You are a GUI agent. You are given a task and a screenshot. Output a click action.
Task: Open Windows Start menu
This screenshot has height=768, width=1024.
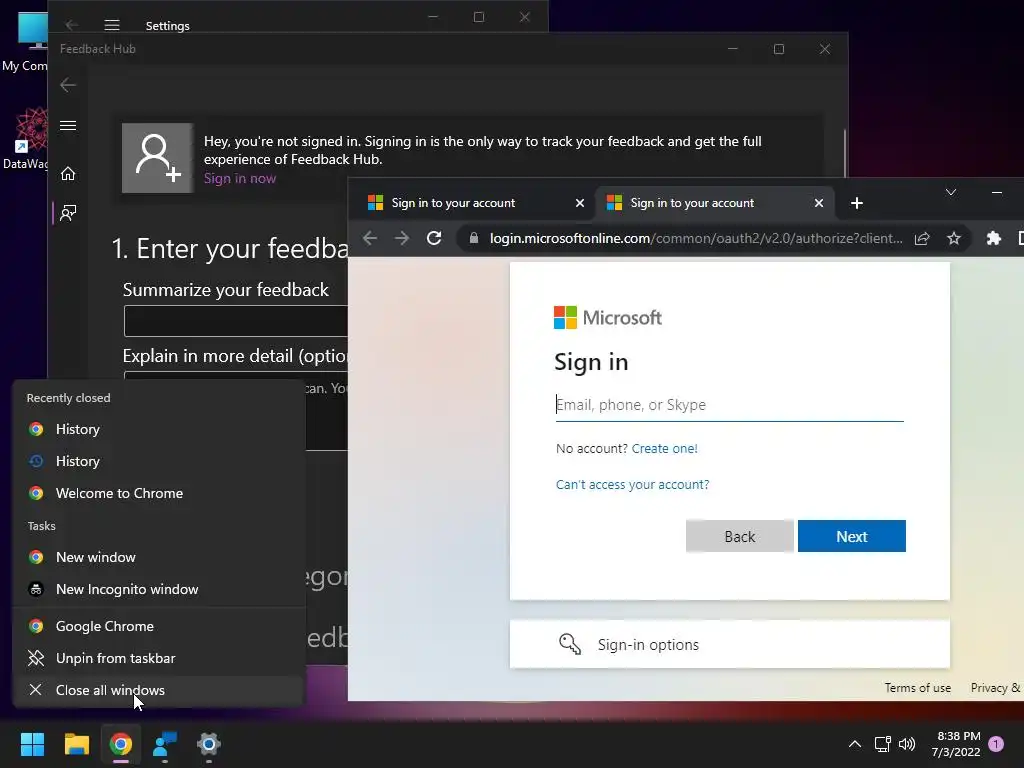pyautogui.click(x=32, y=744)
